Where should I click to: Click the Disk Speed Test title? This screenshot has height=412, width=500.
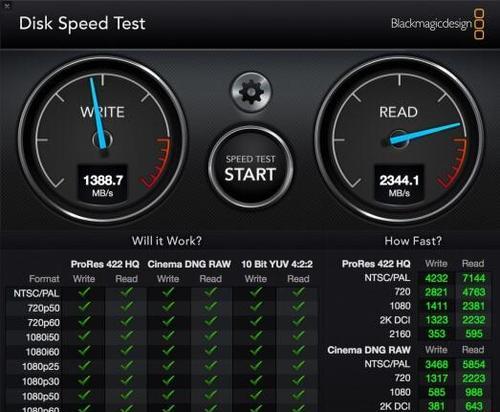point(82,24)
